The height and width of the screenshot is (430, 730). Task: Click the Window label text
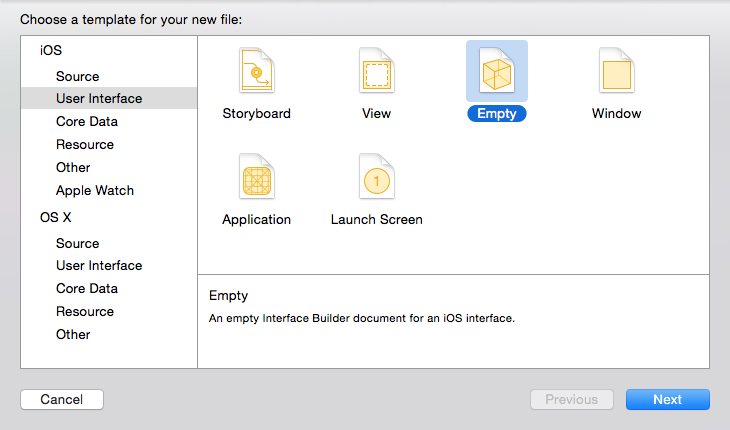point(616,114)
